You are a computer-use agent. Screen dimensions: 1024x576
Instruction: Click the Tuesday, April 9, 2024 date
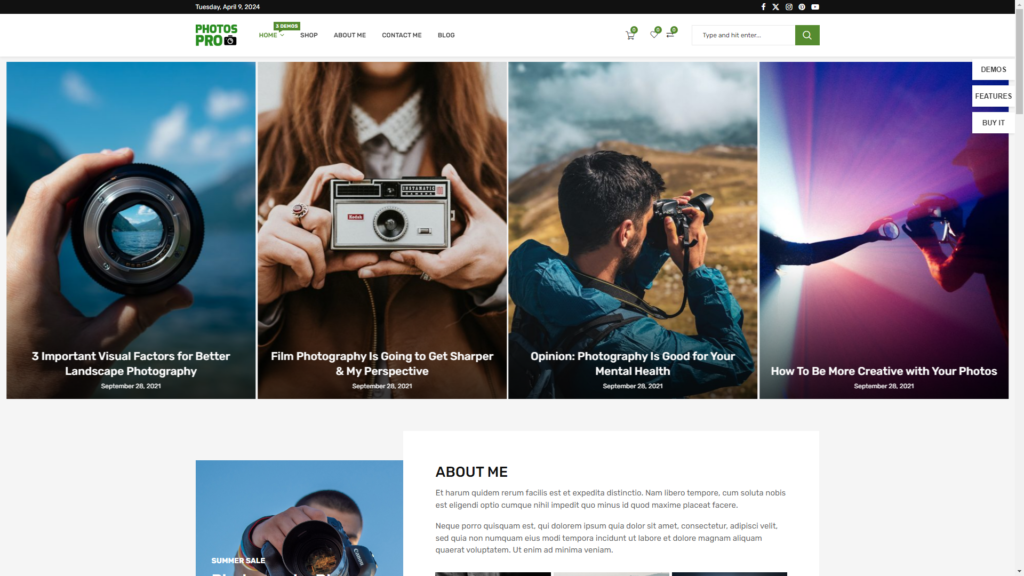227,7
